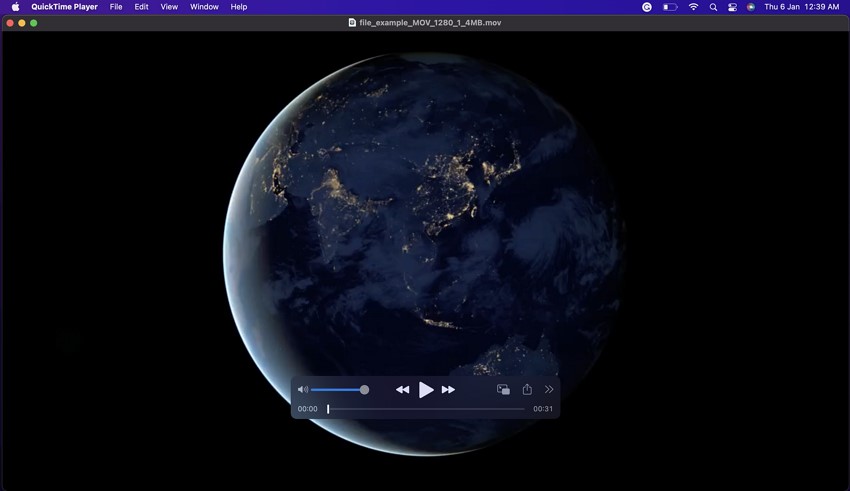Open Spotlight search
This screenshot has height=491, width=850.
point(713,7)
